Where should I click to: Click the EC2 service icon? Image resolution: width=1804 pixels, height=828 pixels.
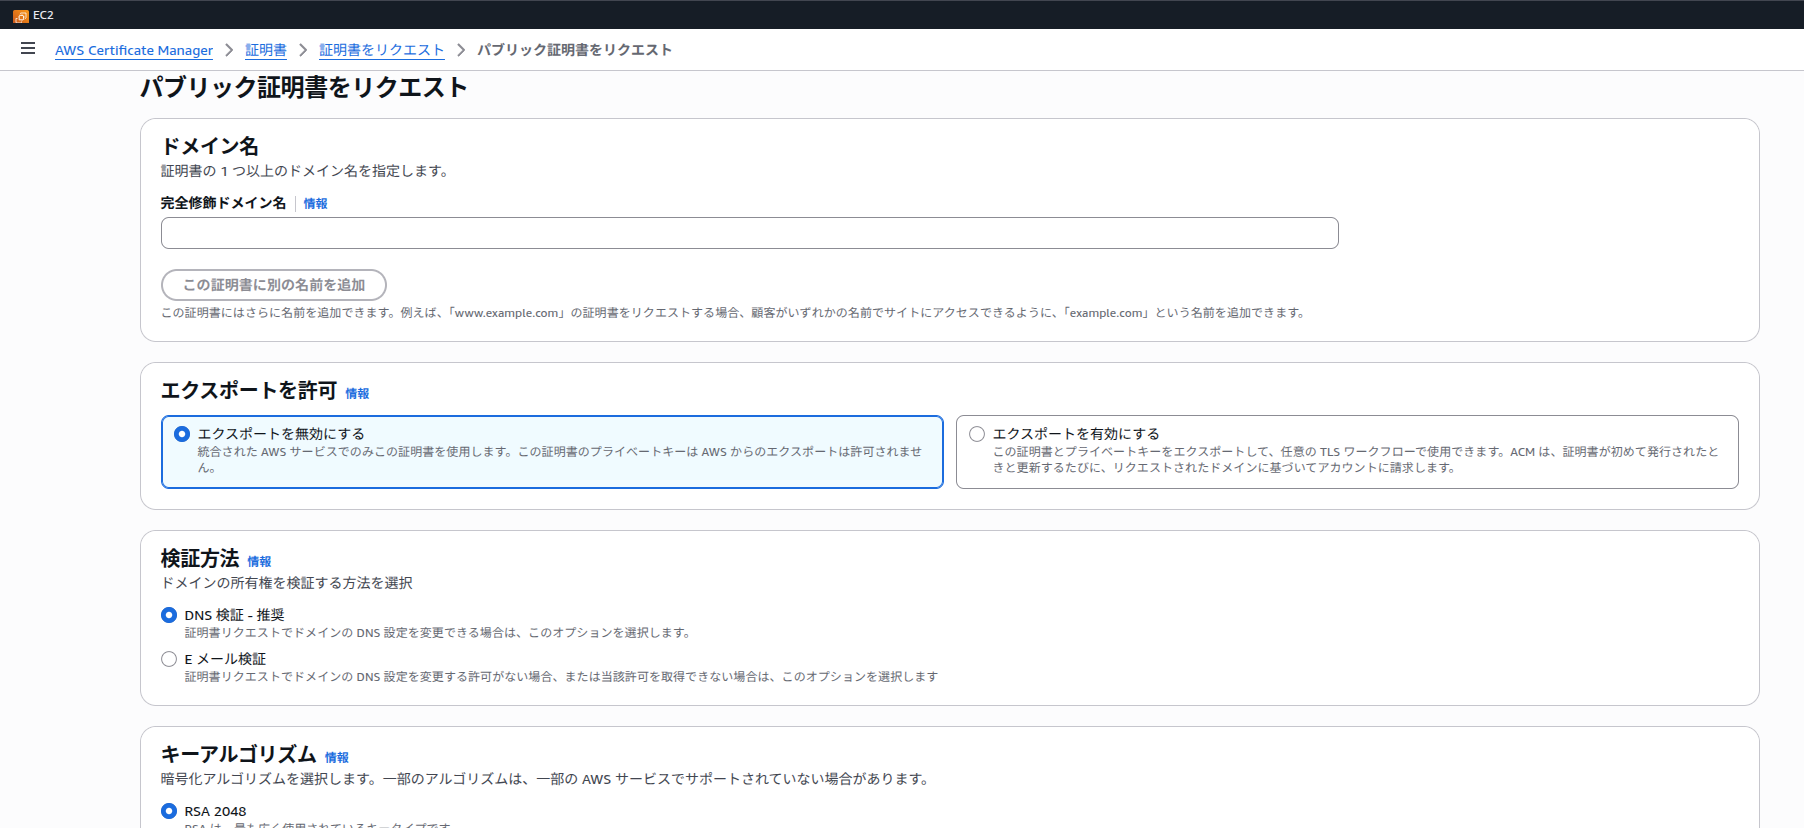(x=20, y=15)
